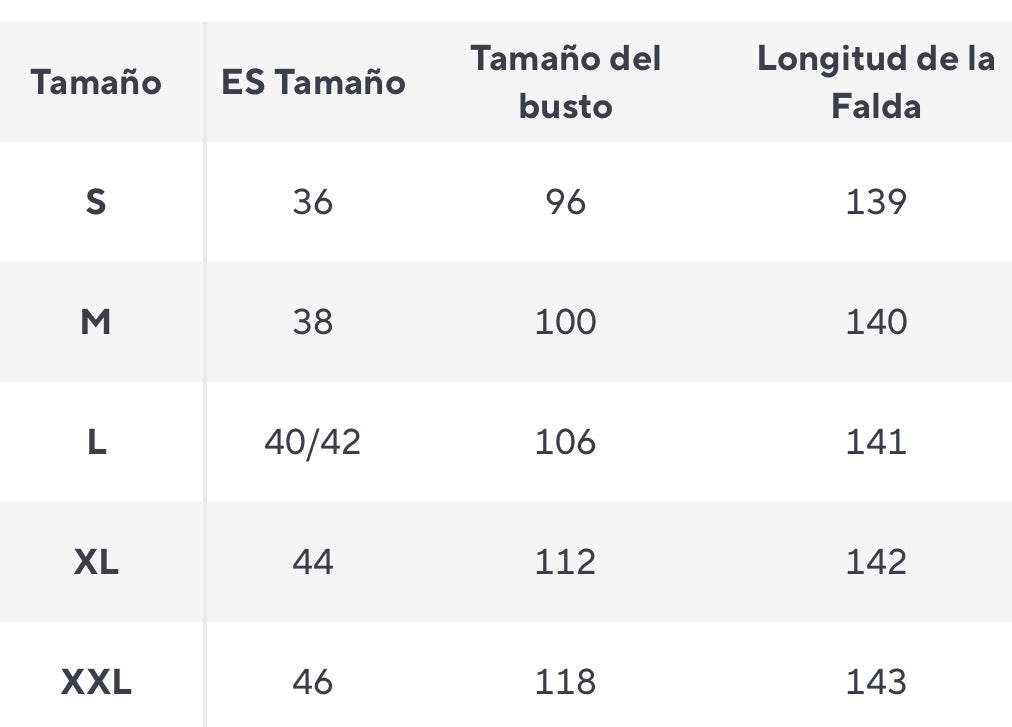Click the M size row label
The height and width of the screenshot is (727, 1012).
click(x=96, y=322)
